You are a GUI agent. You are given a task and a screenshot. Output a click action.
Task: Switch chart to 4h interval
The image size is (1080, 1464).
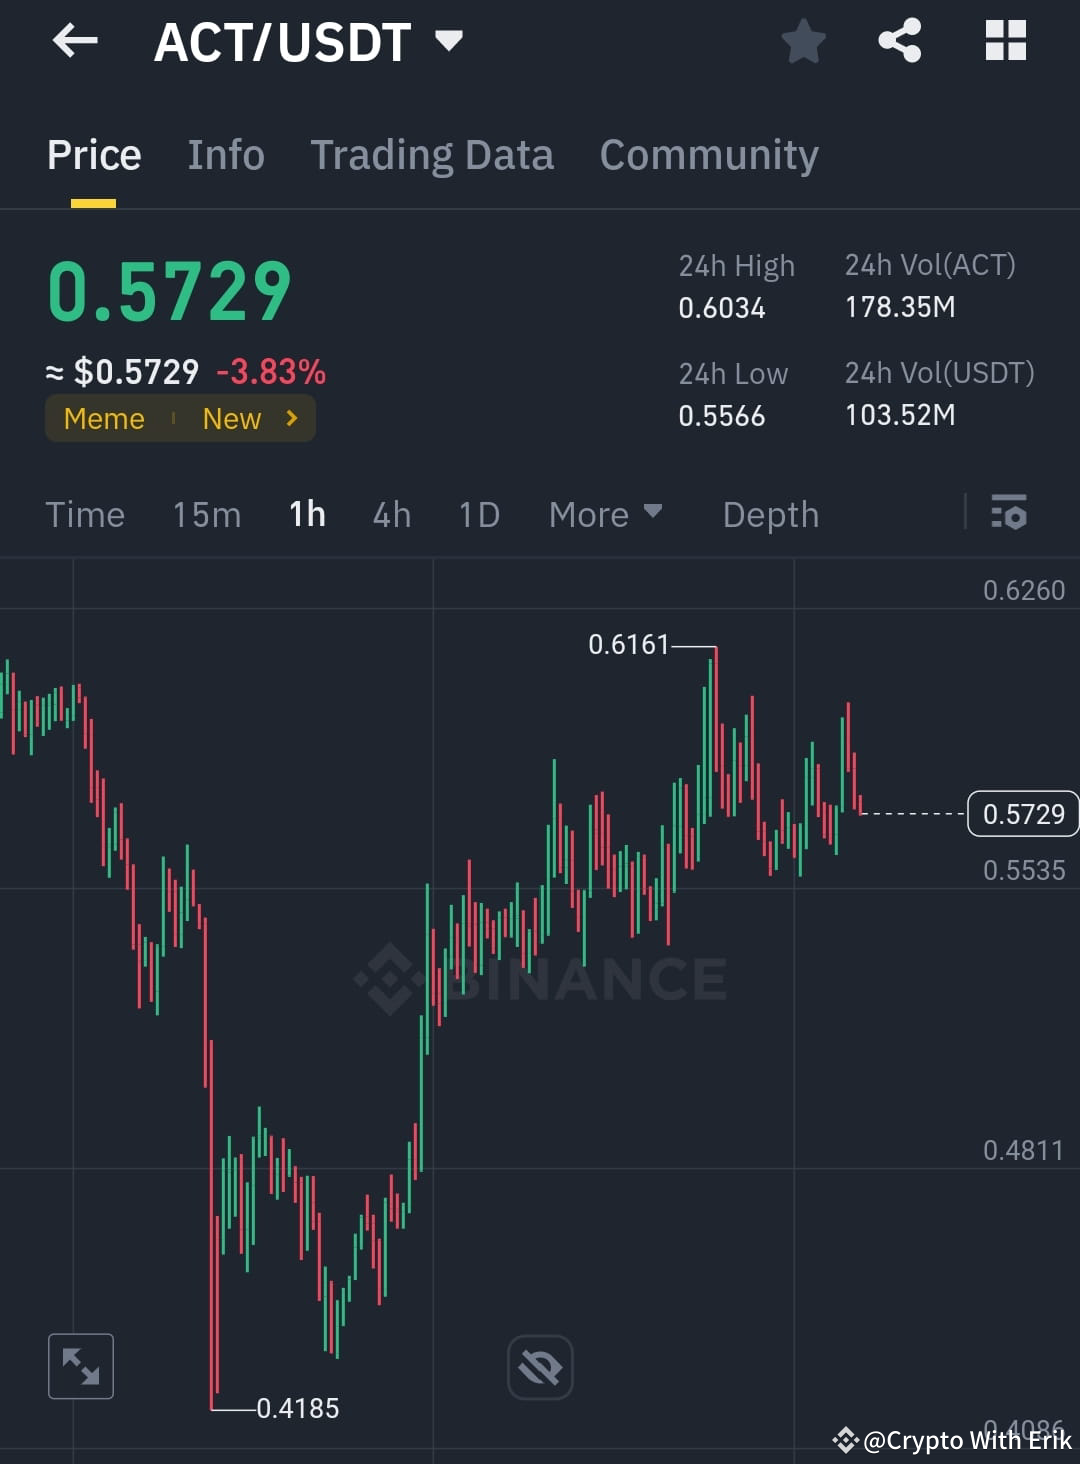(390, 514)
